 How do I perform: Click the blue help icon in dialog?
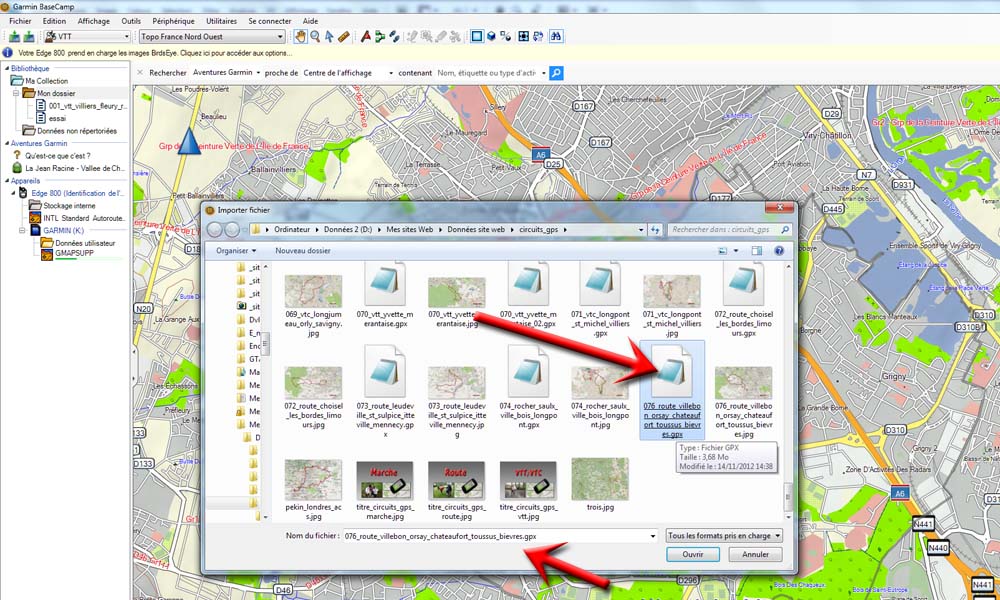pyautogui.click(x=779, y=251)
